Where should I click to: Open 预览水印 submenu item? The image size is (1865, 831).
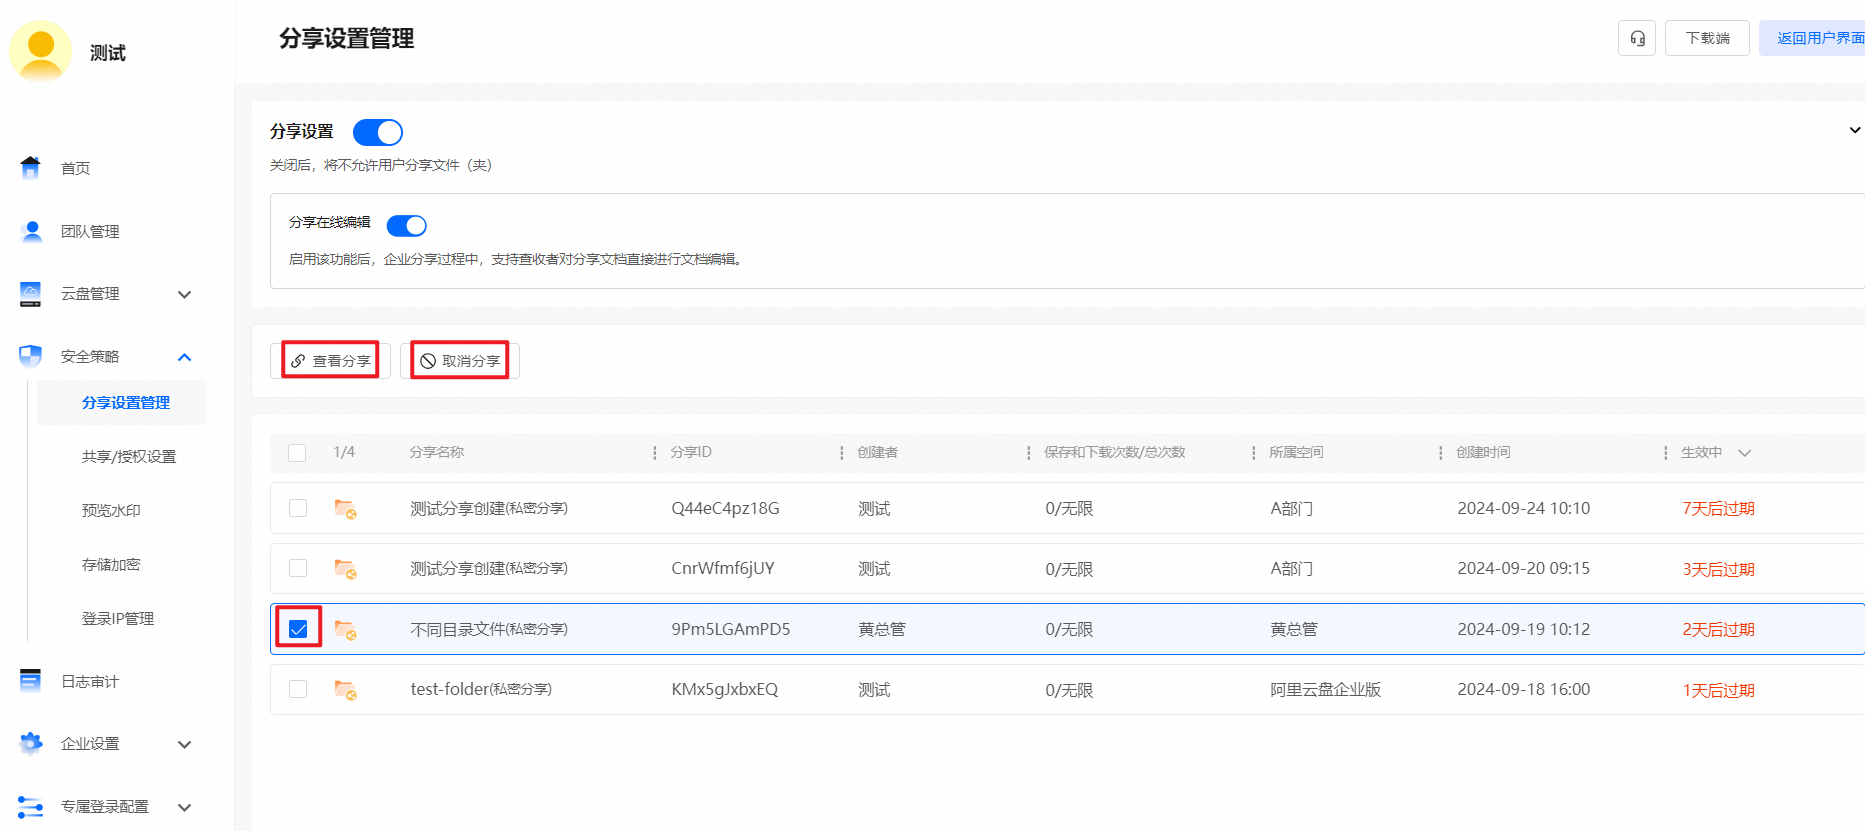111,510
